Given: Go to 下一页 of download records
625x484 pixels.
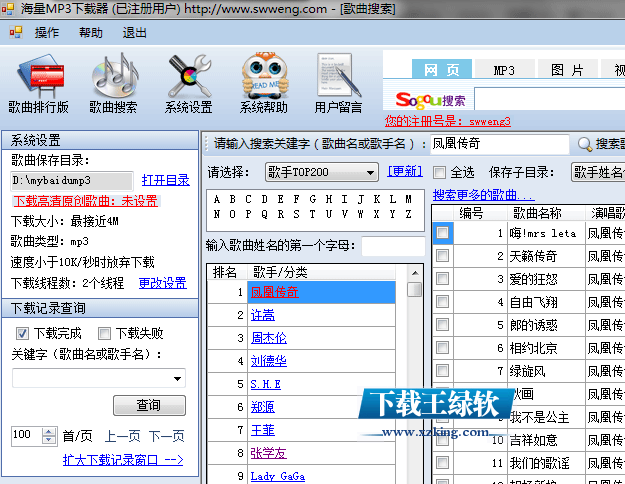Looking at the screenshot, I should pyautogui.click(x=167, y=436).
